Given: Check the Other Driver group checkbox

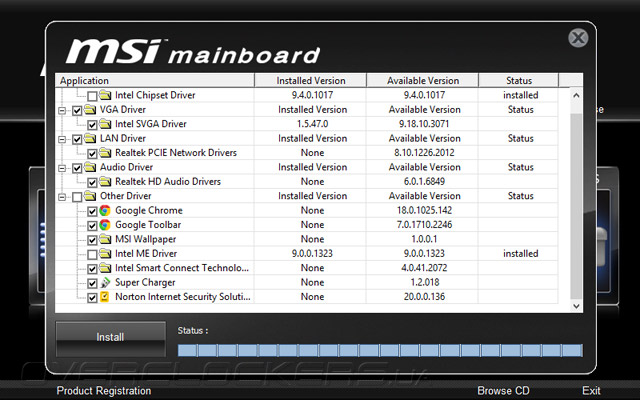Looking at the screenshot, I should coord(77,197).
